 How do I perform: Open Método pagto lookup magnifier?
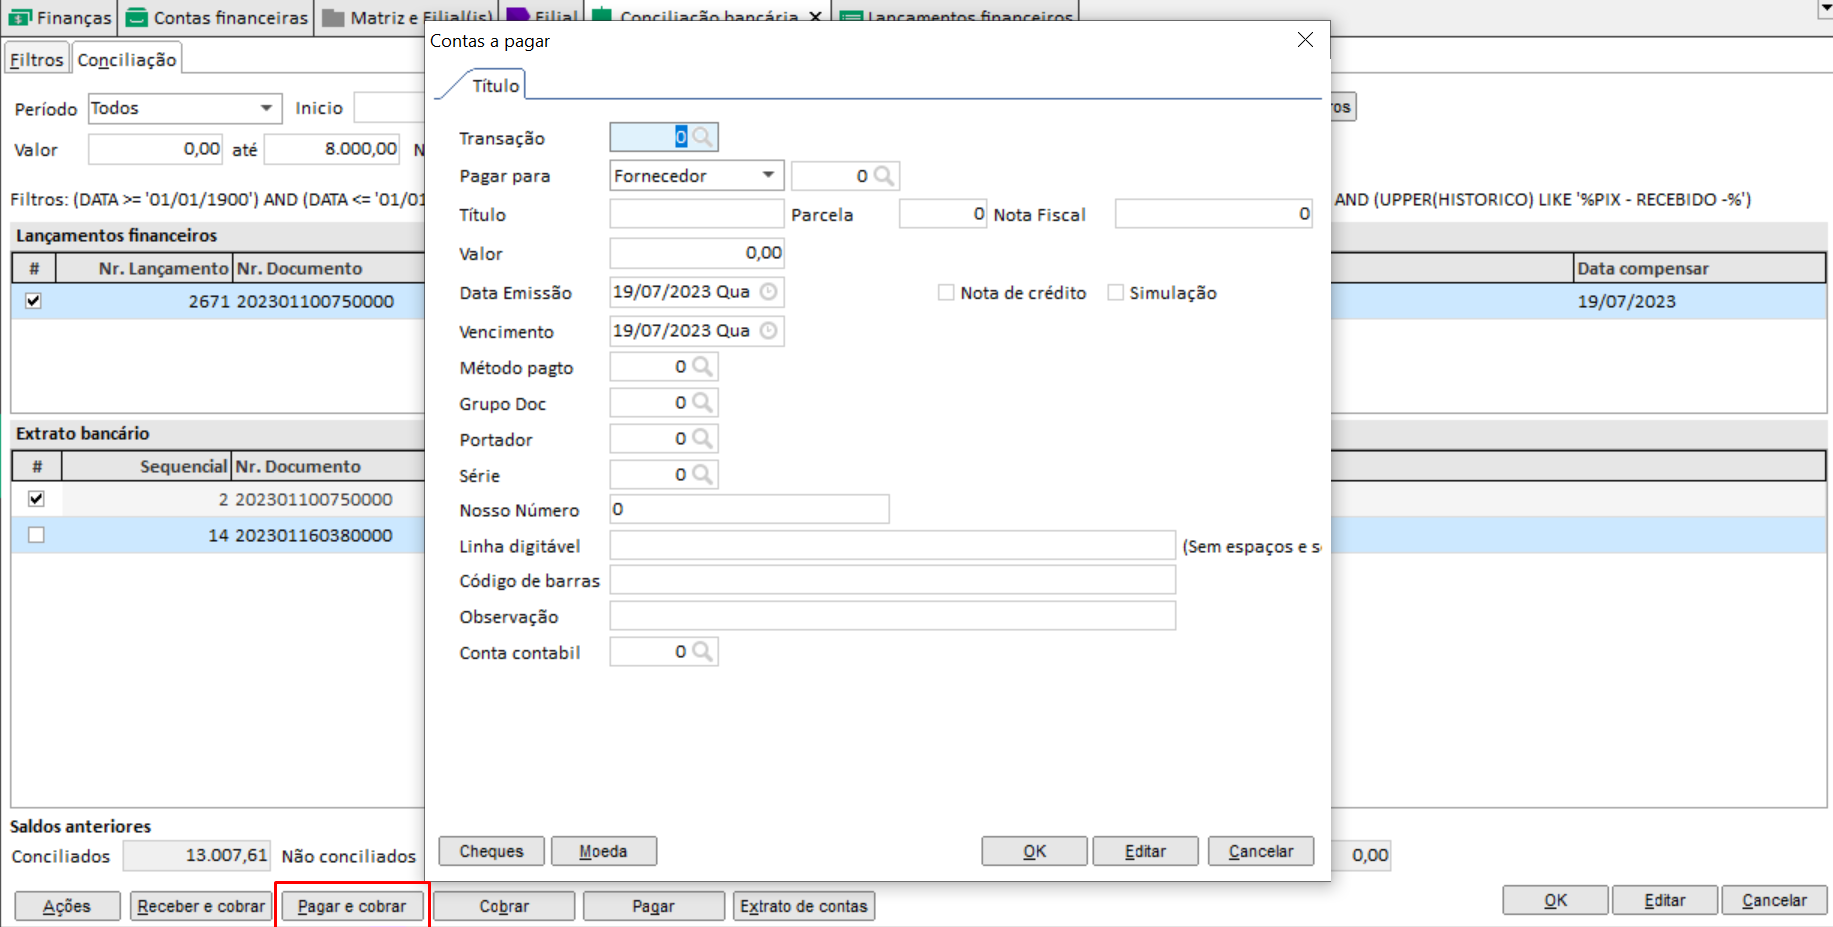(x=703, y=367)
